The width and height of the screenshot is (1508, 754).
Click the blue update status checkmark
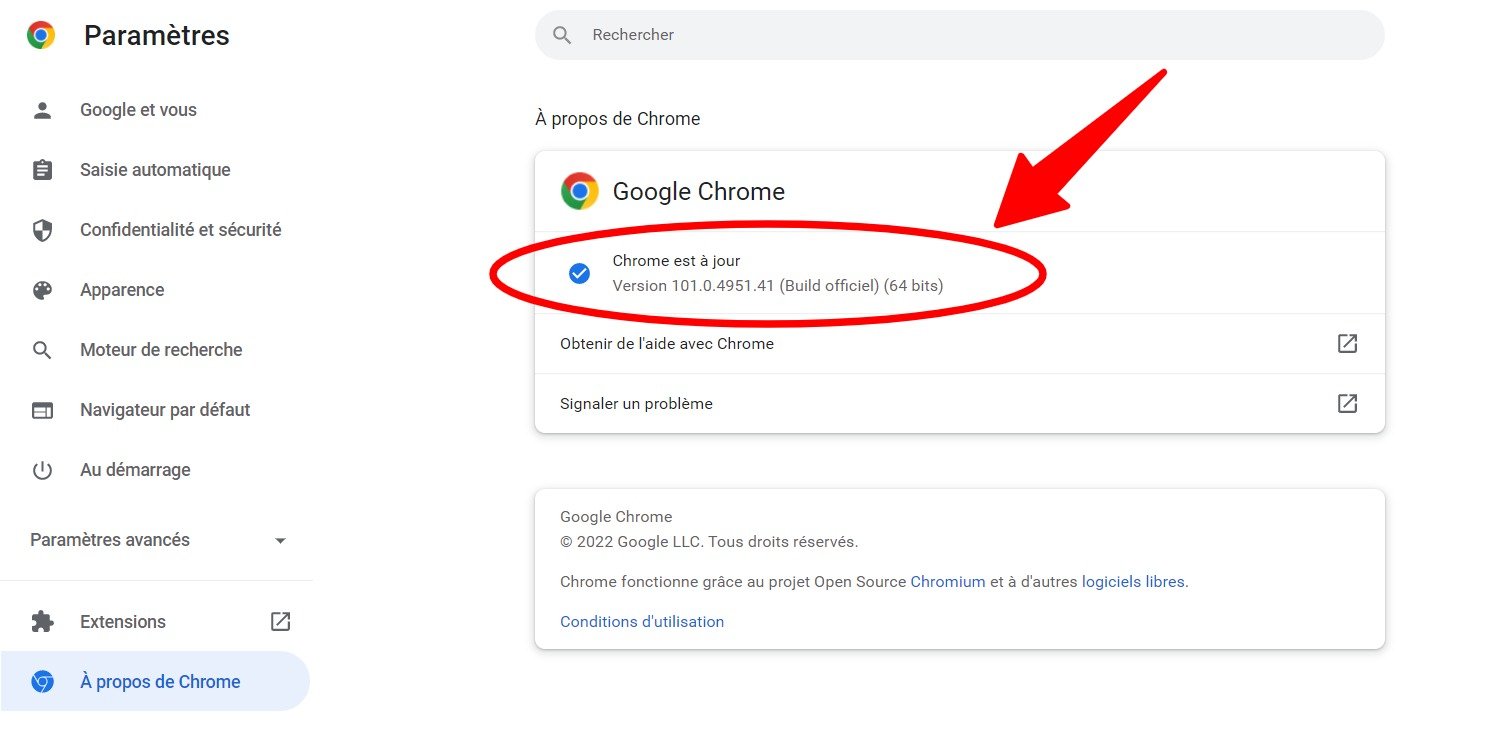point(579,273)
